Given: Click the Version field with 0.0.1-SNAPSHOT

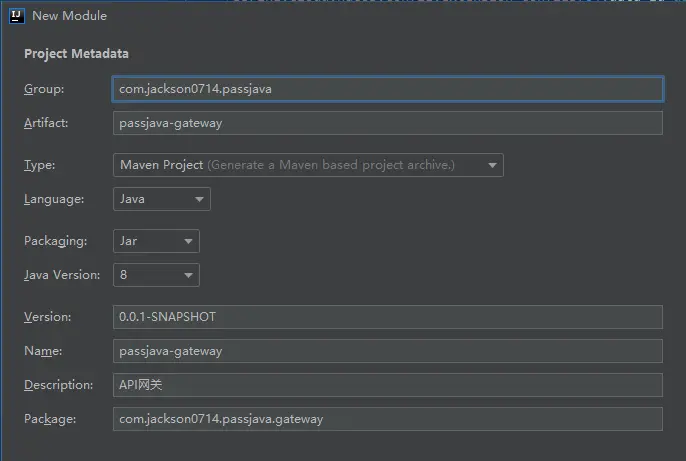Looking at the screenshot, I should pos(388,317).
